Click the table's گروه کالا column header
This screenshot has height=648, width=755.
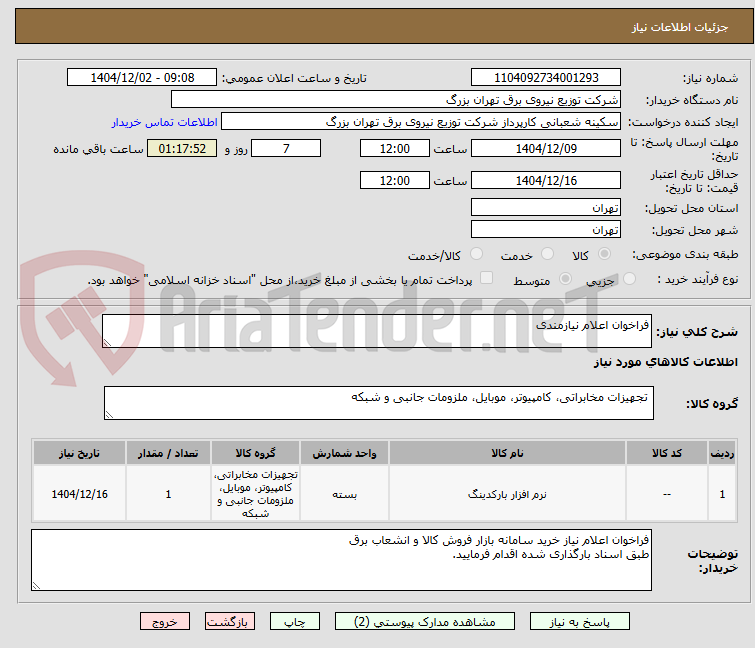pyautogui.click(x=255, y=453)
